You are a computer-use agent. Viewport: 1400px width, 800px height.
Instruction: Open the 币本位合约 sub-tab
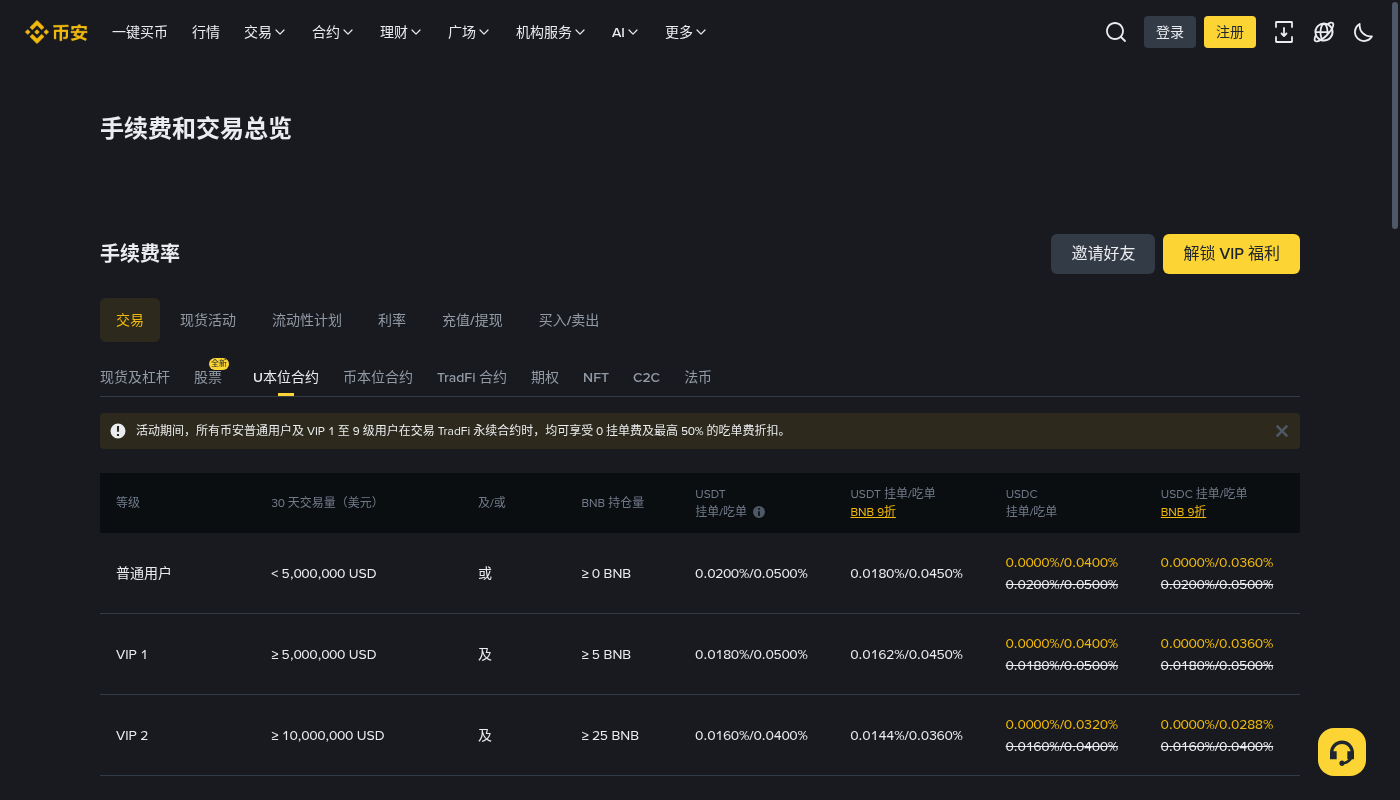(x=378, y=377)
